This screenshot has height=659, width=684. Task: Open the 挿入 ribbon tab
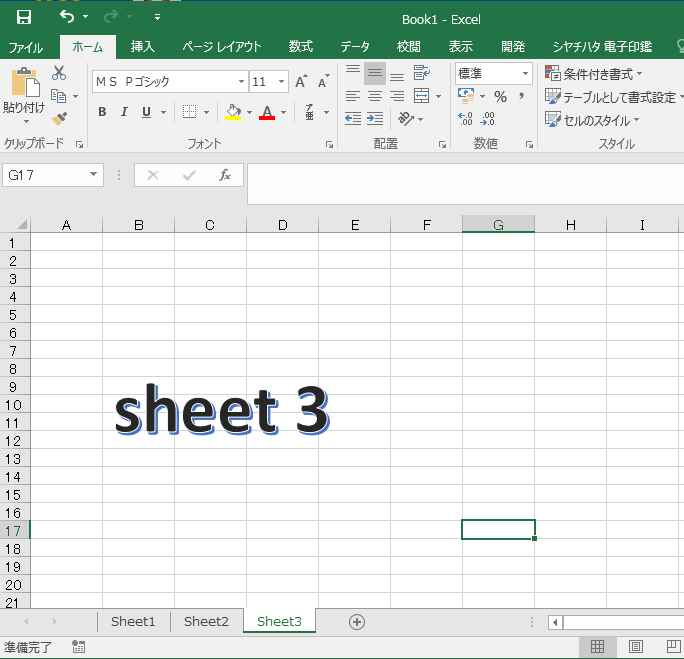coord(143,47)
